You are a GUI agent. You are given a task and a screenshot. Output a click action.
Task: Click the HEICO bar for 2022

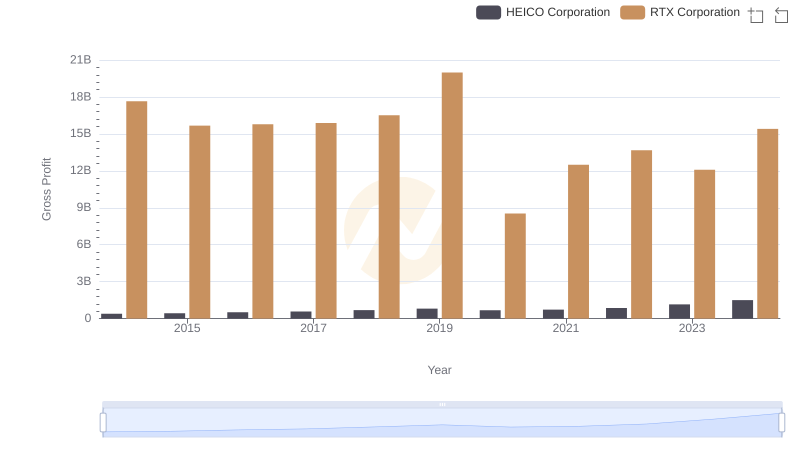[x=616, y=313]
